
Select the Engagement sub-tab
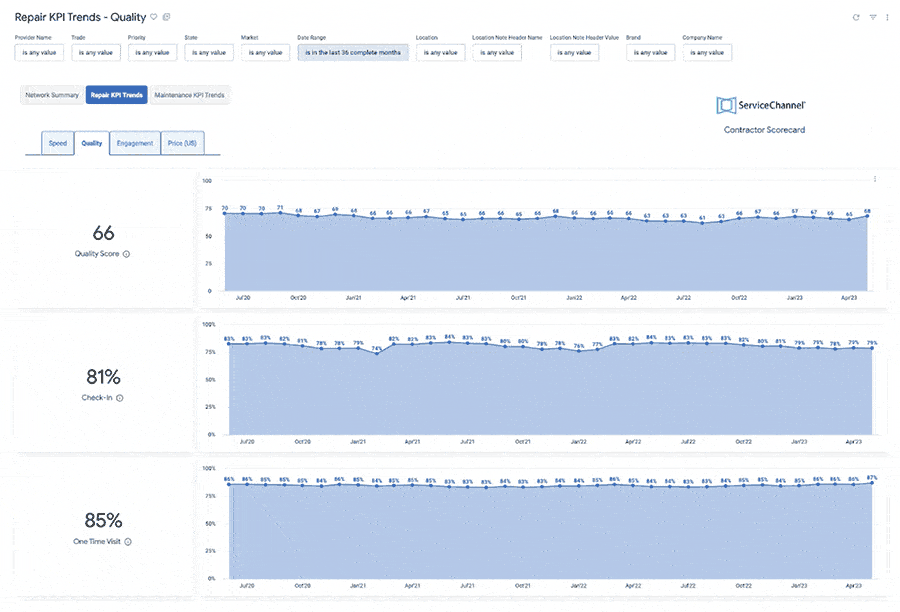(135, 143)
